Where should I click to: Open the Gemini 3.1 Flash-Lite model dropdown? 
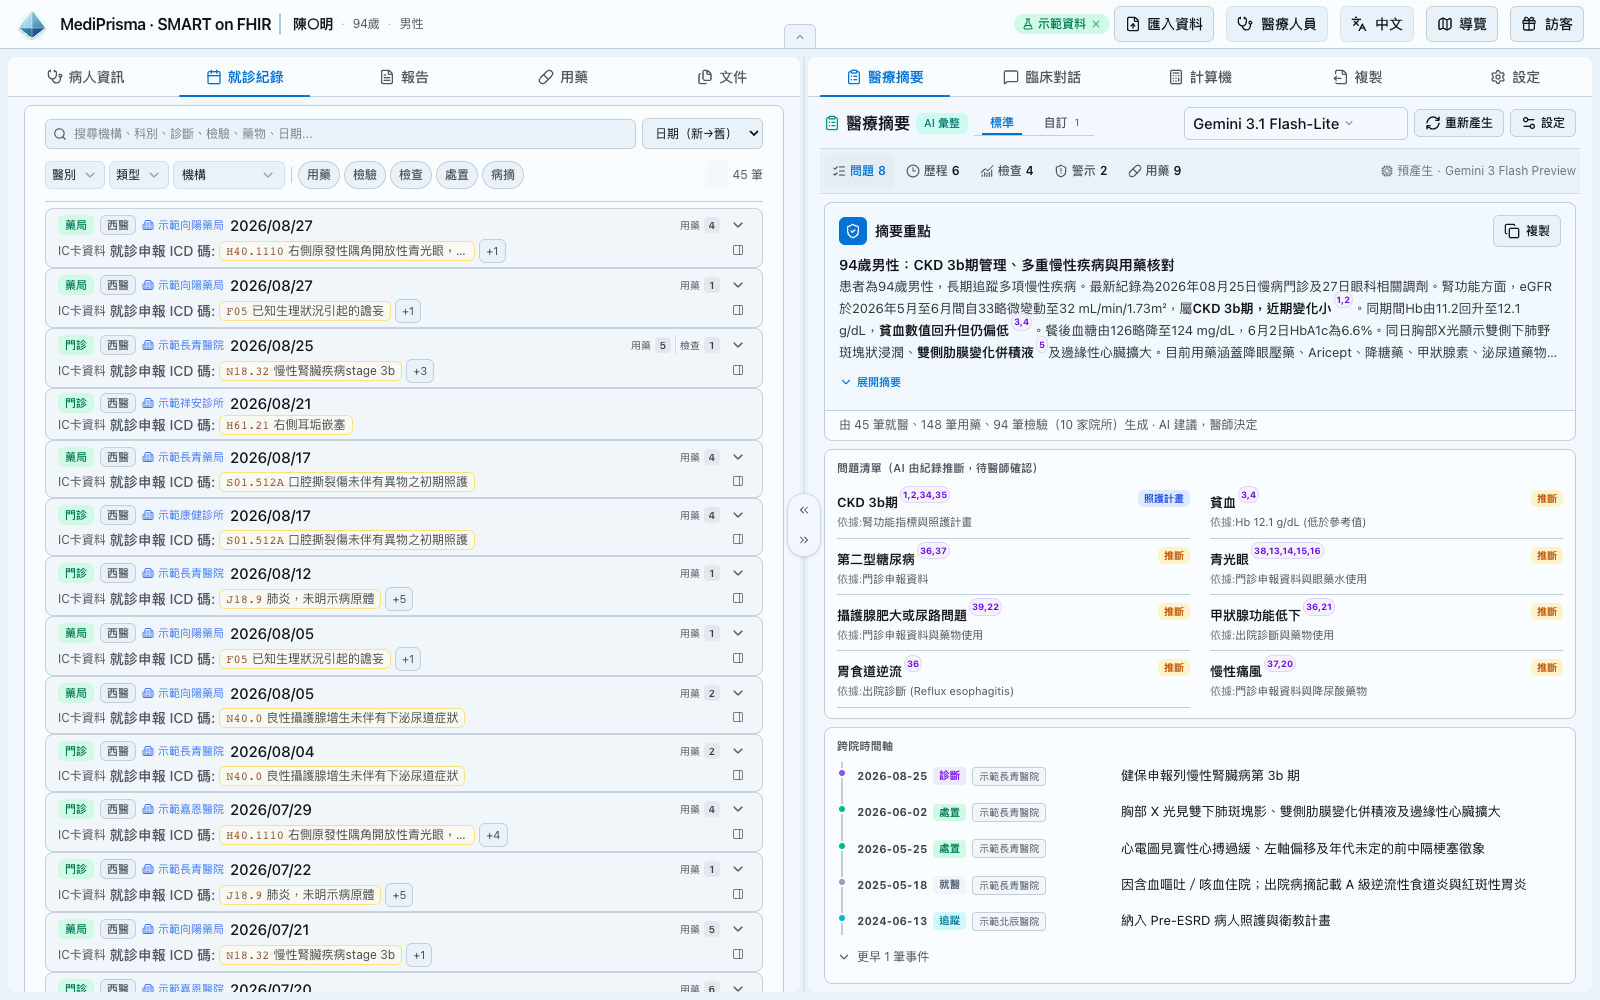1296,123
